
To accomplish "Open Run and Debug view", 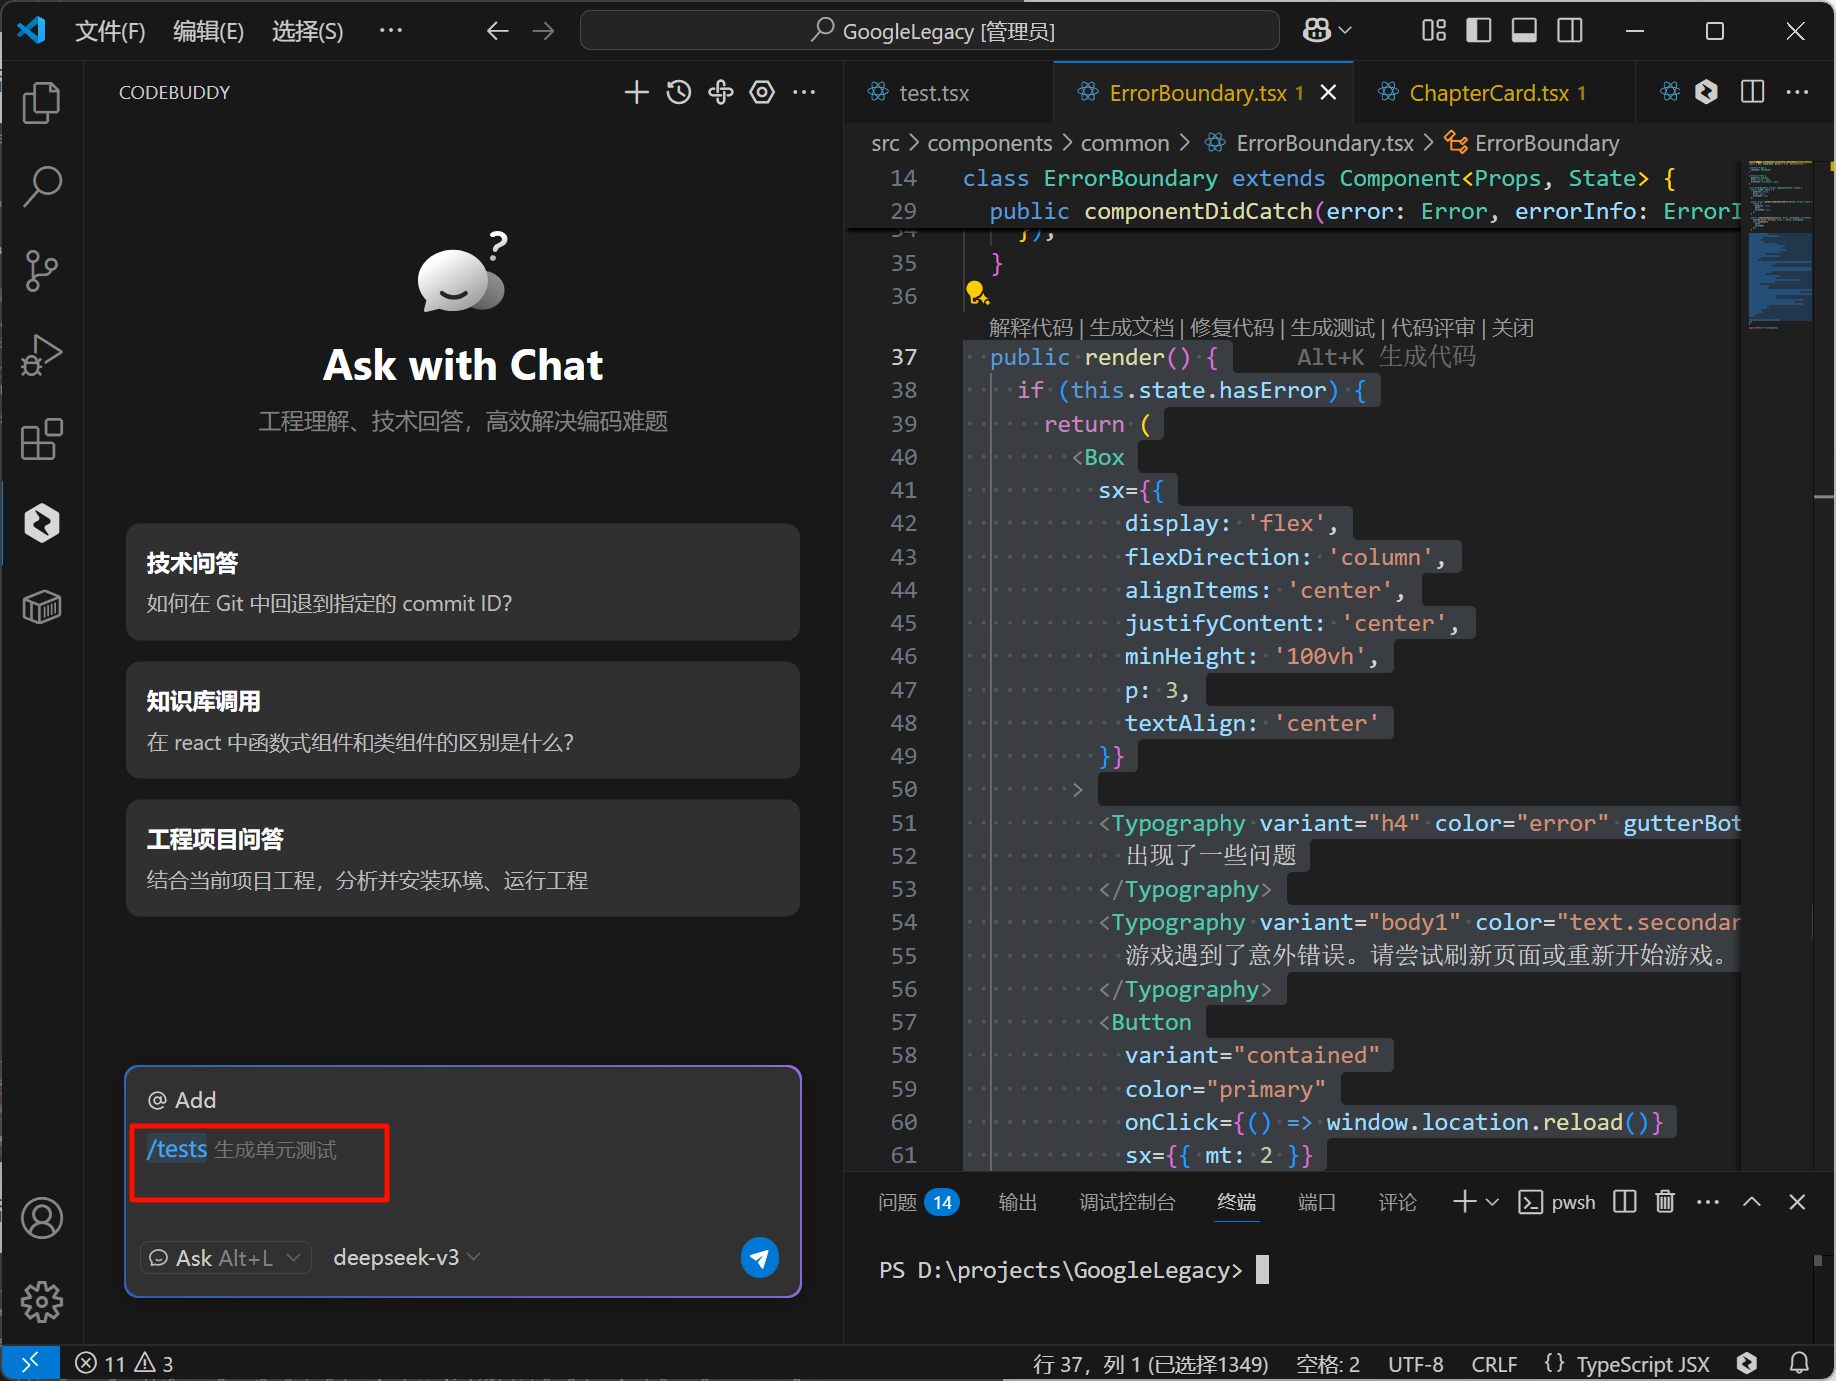I will (x=41, y=355).
